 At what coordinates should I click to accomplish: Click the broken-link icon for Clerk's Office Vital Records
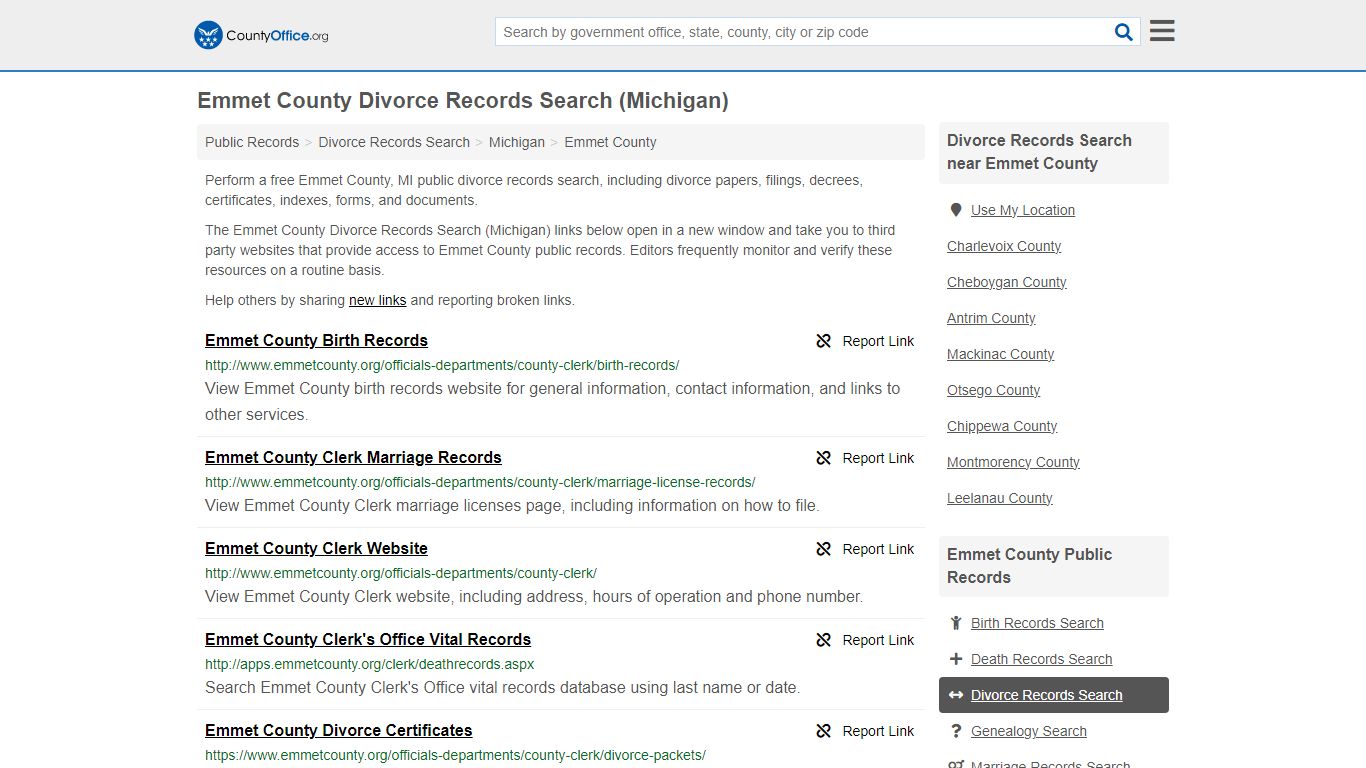824,640
